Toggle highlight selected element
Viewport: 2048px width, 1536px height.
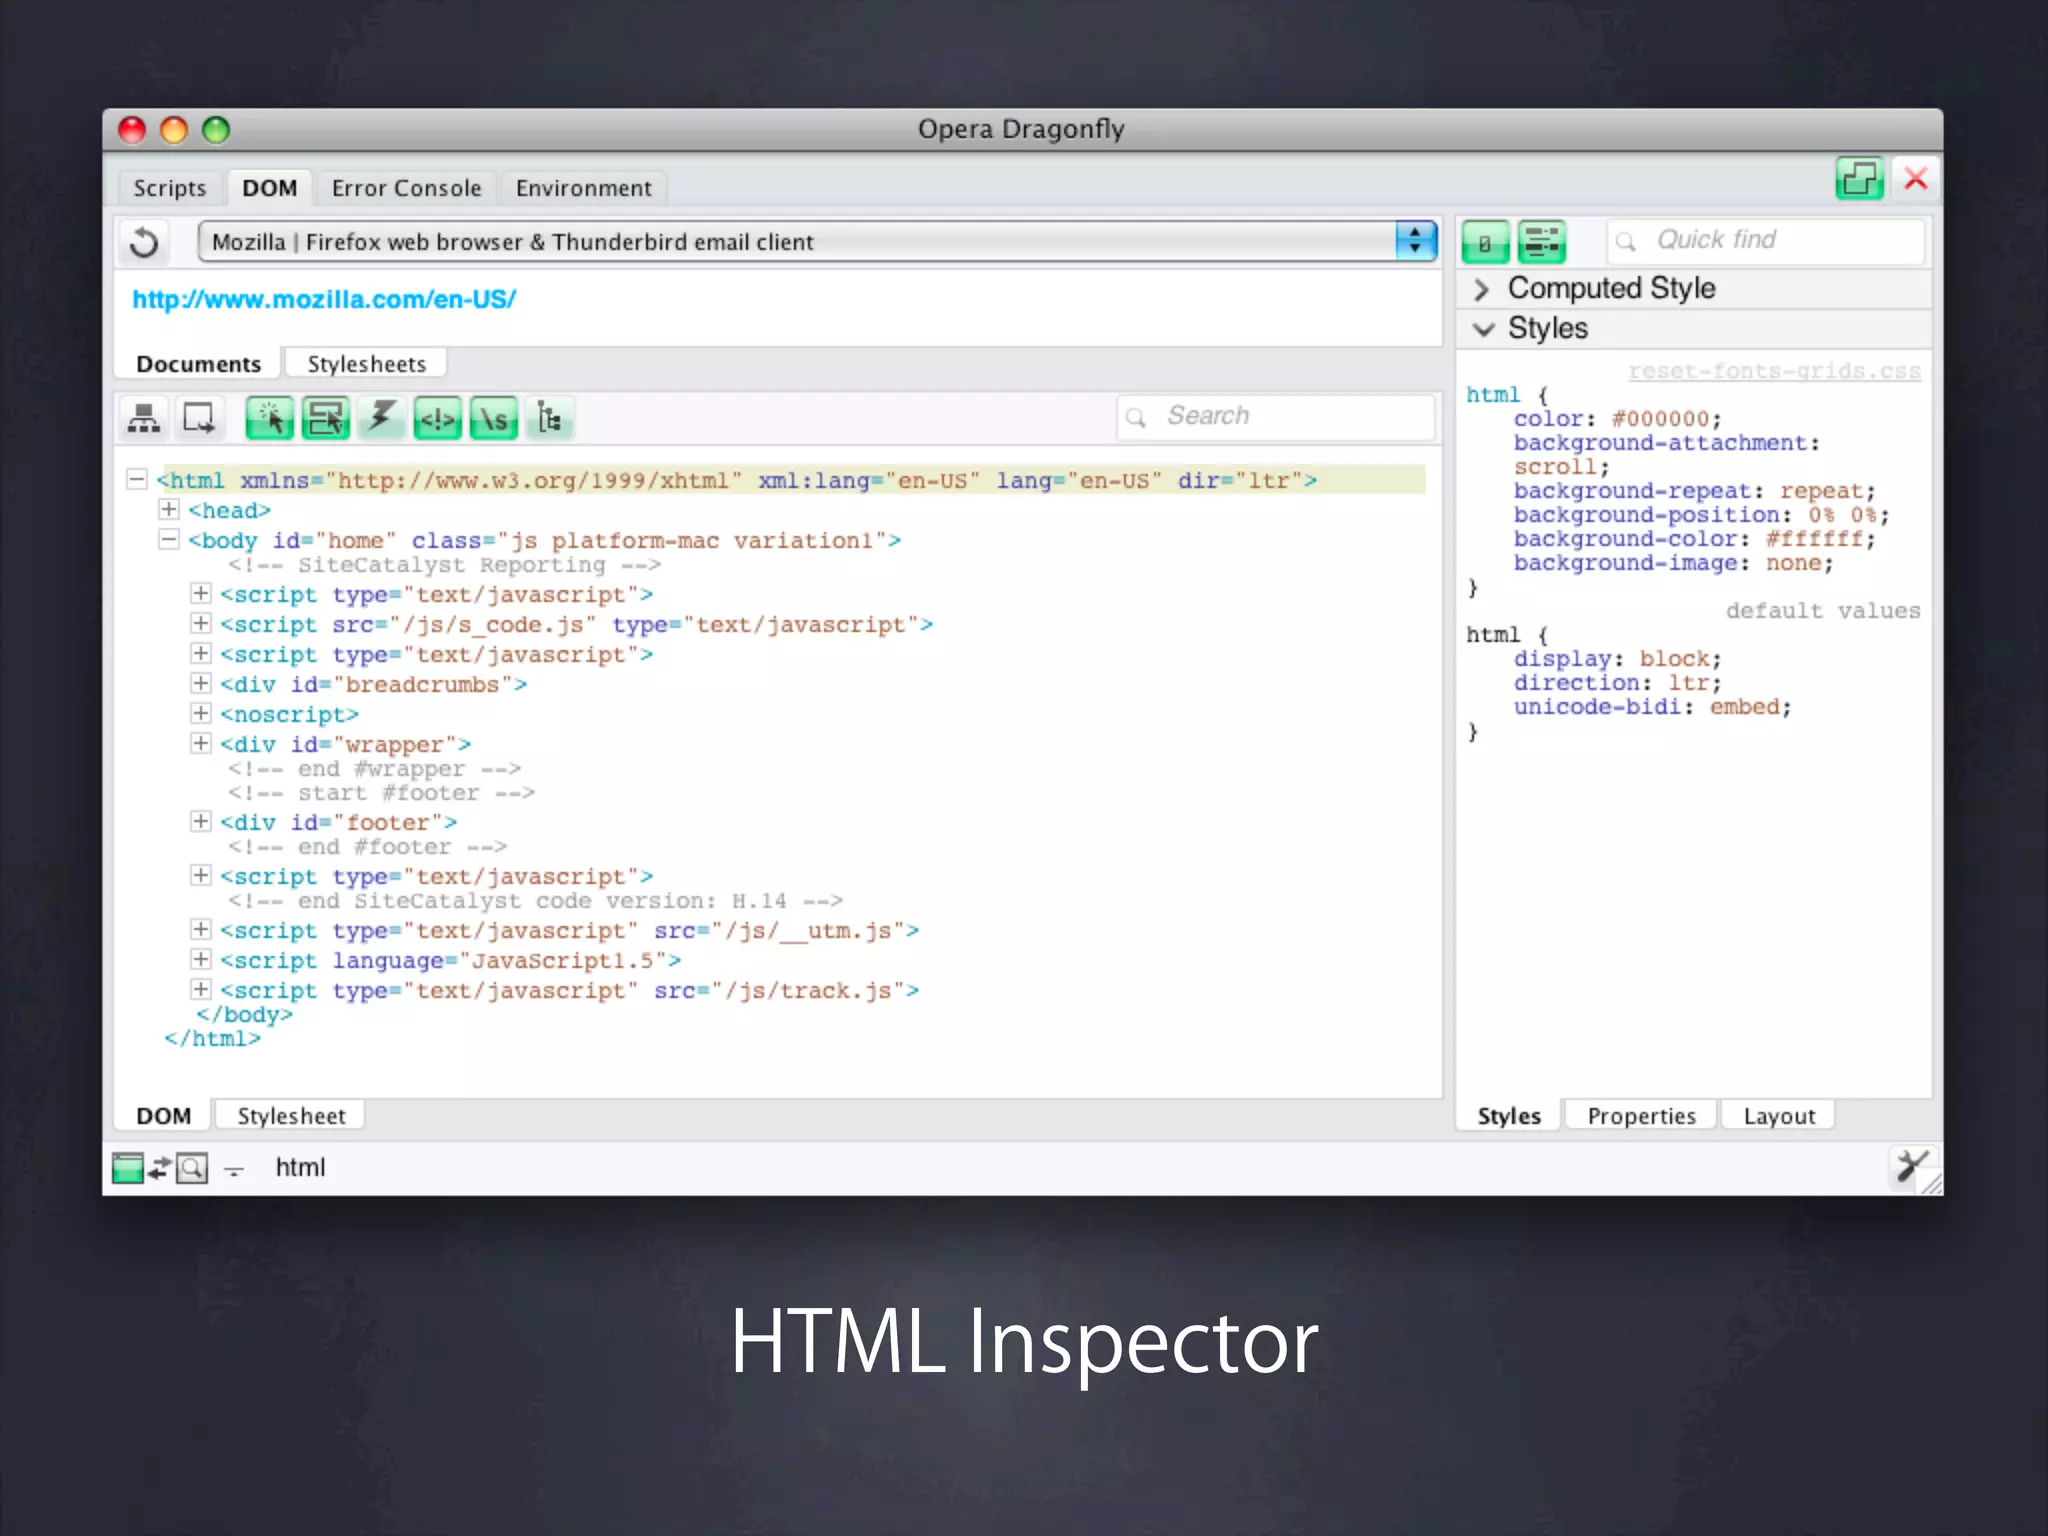click(326, 418)
